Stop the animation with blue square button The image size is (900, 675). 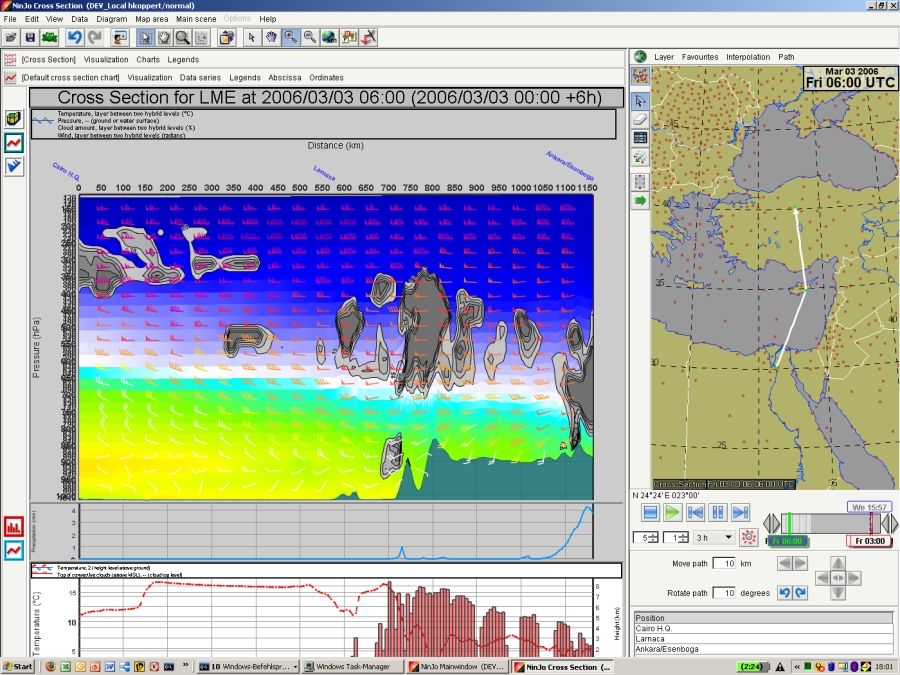click(650, 512)
